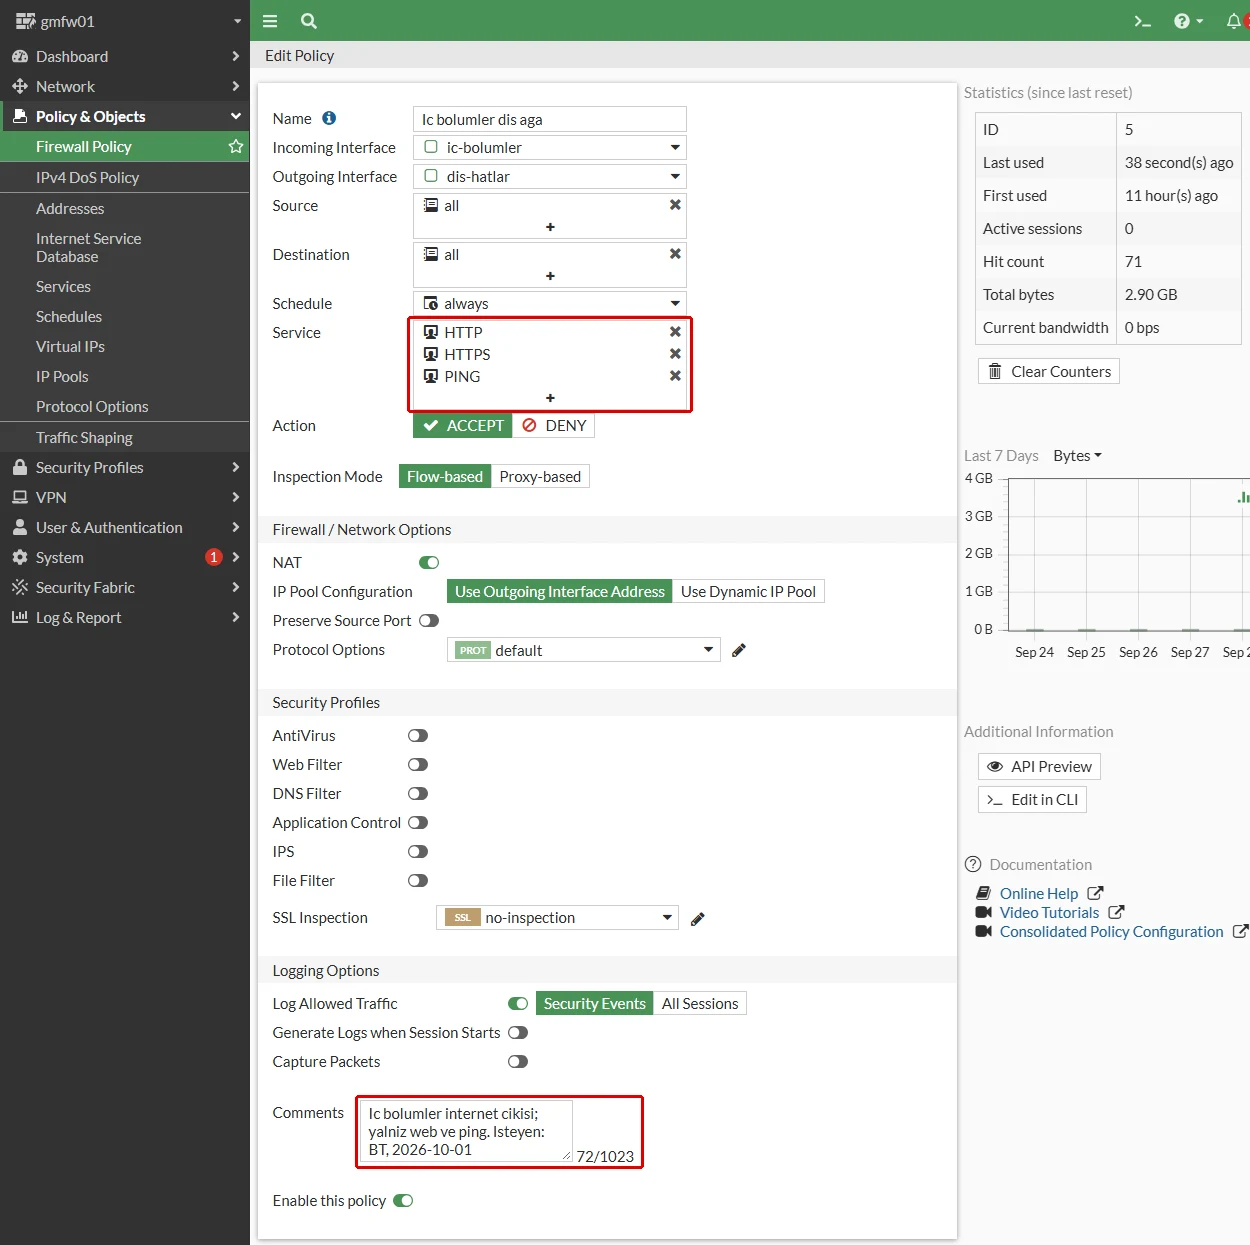Open the Bytes chart unit dropdown
Viewport: 1250px width, 1245px height.
tap(1077, 456)
